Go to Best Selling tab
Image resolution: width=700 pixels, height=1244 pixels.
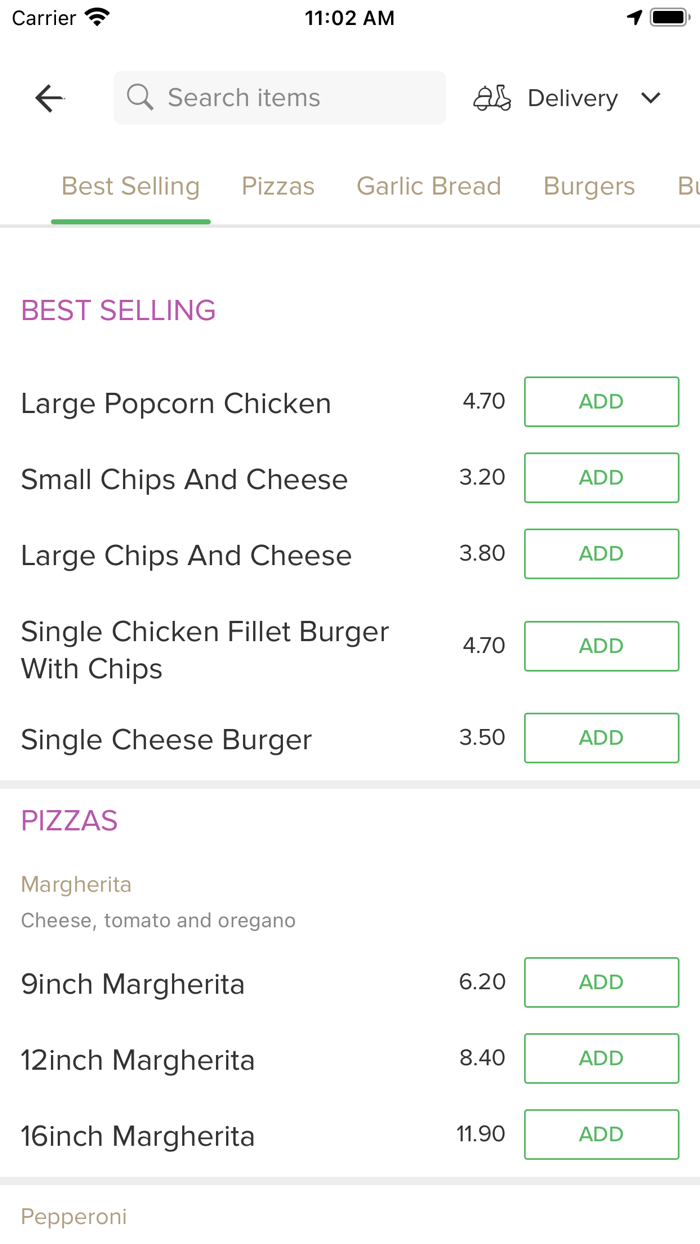point(131,186)
